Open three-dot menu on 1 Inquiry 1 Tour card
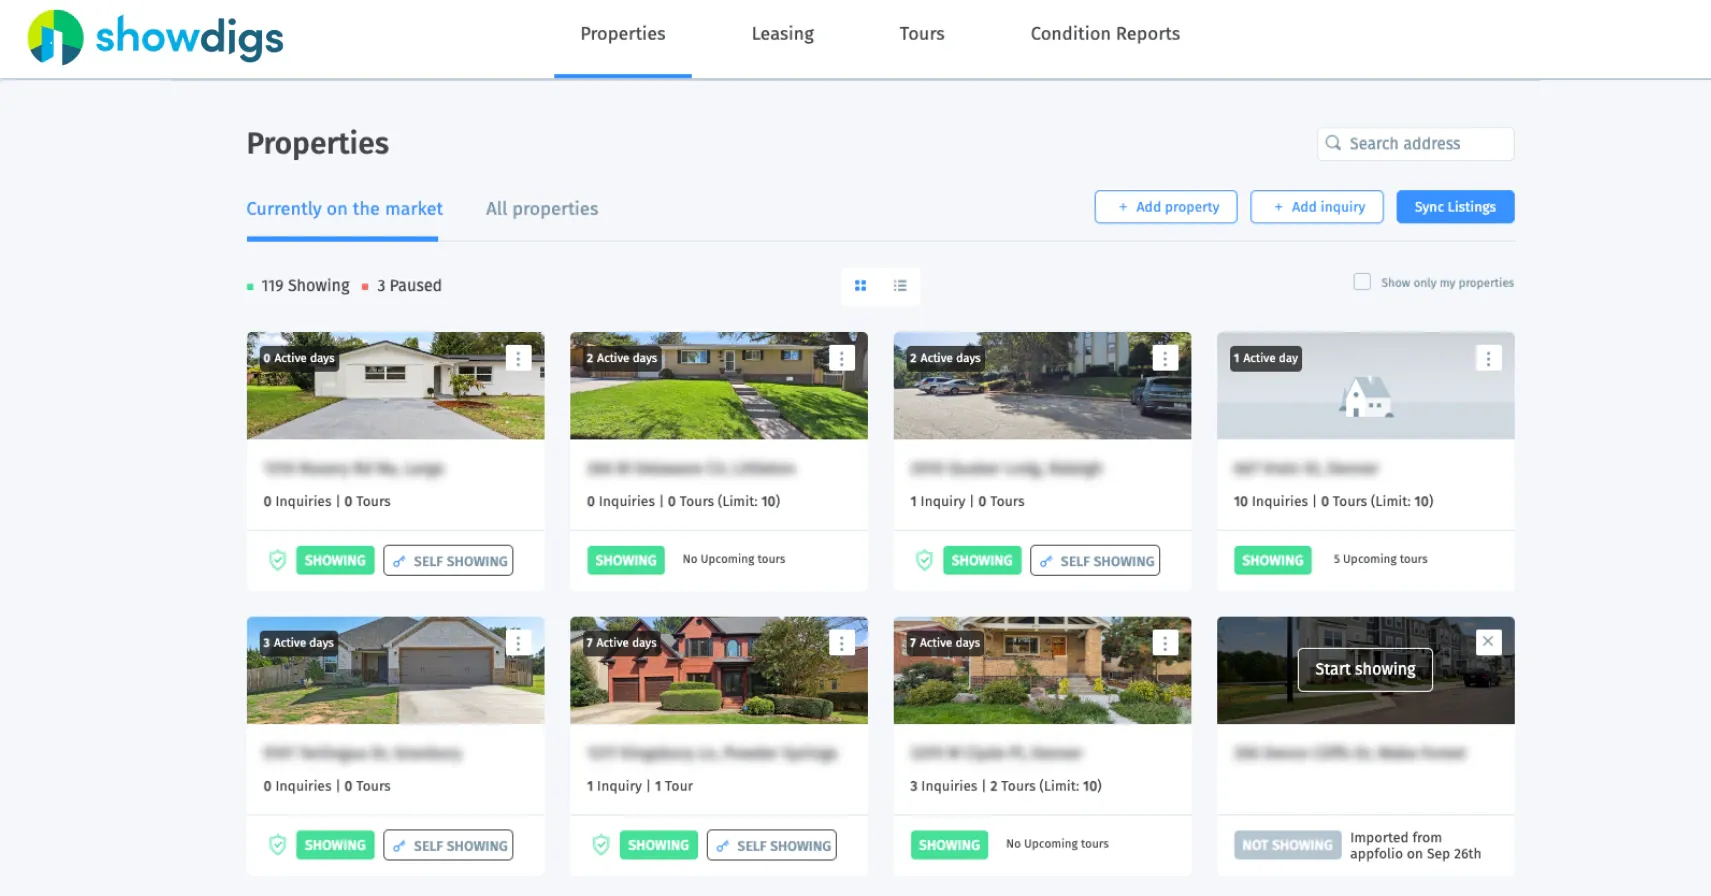The width and height of the screenshot is (1711, 896). [842, 643]
